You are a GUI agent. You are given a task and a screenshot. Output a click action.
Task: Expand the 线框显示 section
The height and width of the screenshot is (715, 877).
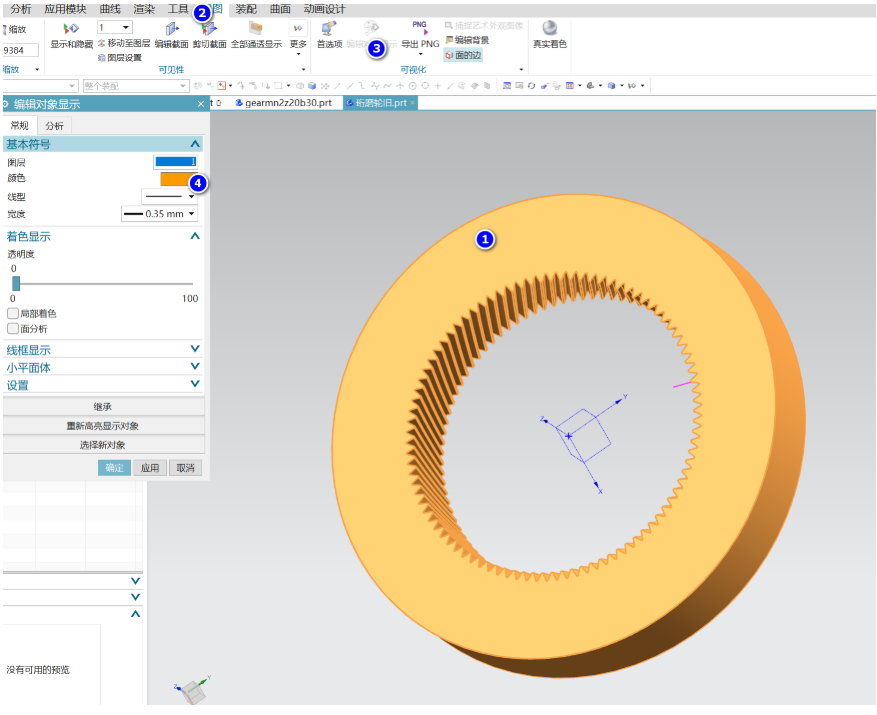click(195, 349)
